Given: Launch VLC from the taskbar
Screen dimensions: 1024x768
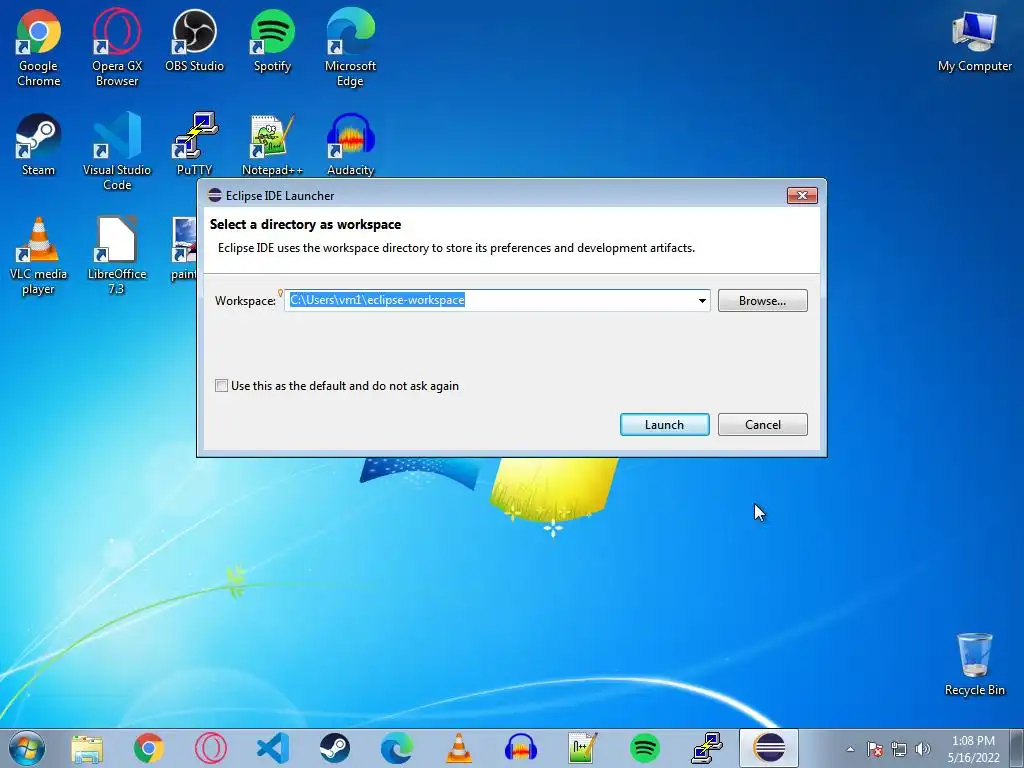Looking at the screenshot, I should (459, 748).
